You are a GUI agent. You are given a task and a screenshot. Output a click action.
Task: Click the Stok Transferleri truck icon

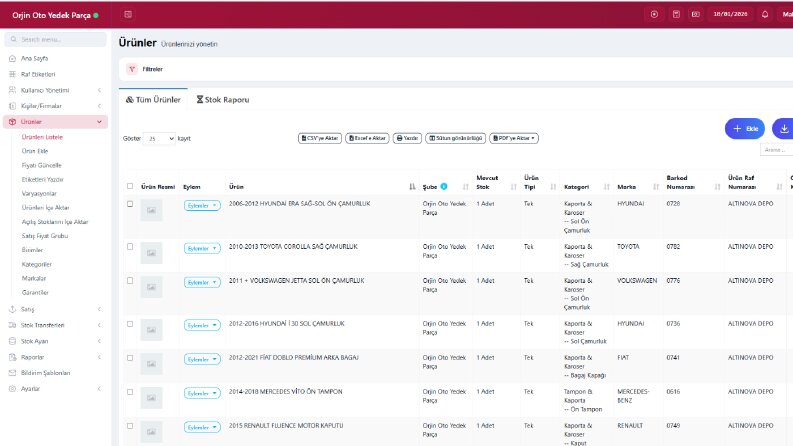click(x=12, y=325)
